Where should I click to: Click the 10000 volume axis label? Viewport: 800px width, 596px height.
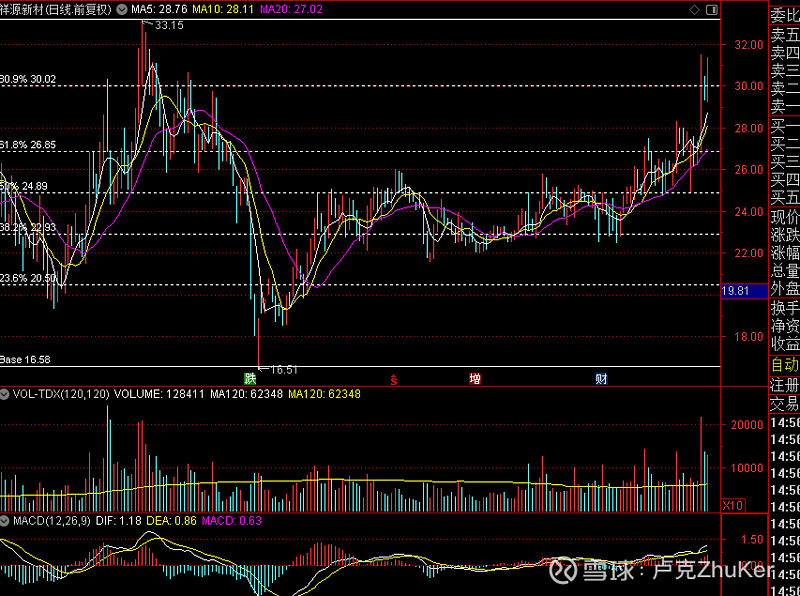(x=747, y=468)
